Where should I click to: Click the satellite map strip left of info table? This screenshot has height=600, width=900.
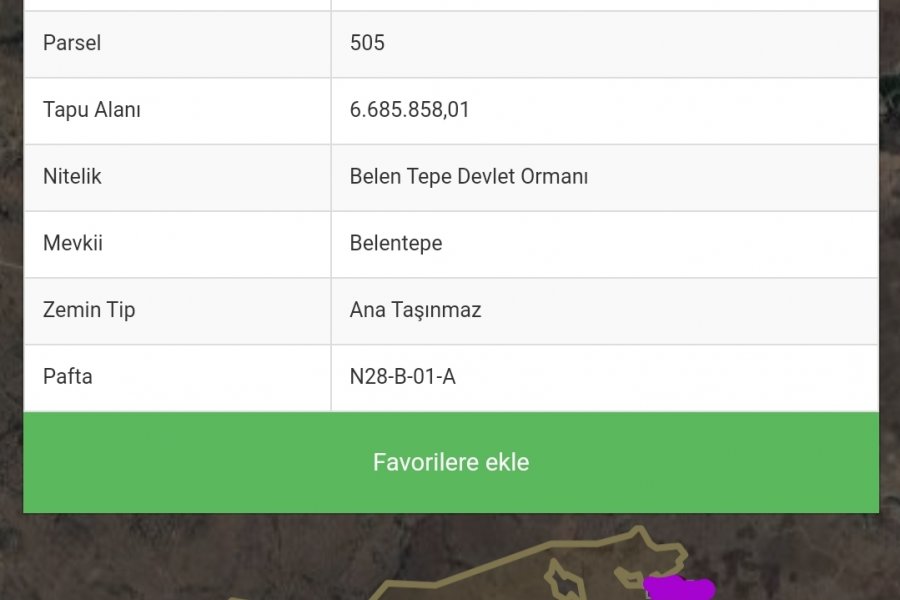coord(11,258)
